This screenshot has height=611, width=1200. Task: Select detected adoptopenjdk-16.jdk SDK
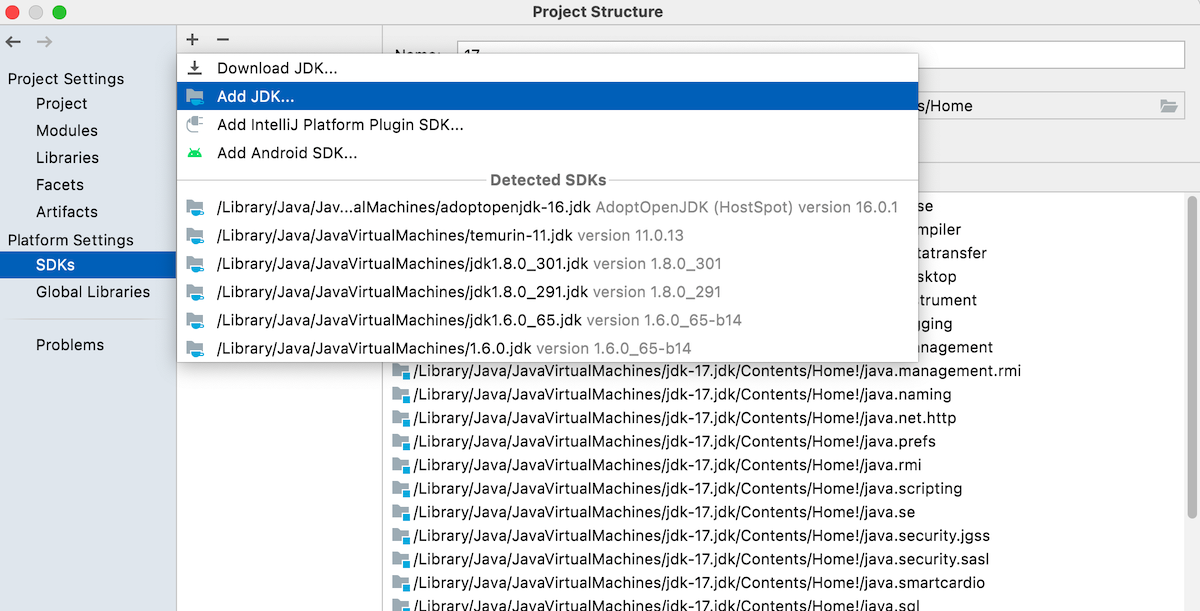pos(548,207)
